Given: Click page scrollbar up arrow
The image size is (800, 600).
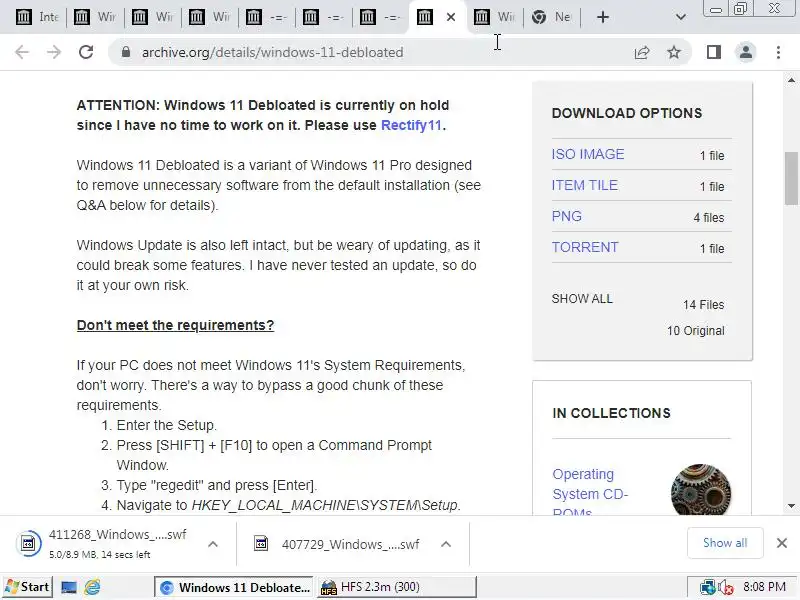Looking at the screenshot, I should 791,80.
